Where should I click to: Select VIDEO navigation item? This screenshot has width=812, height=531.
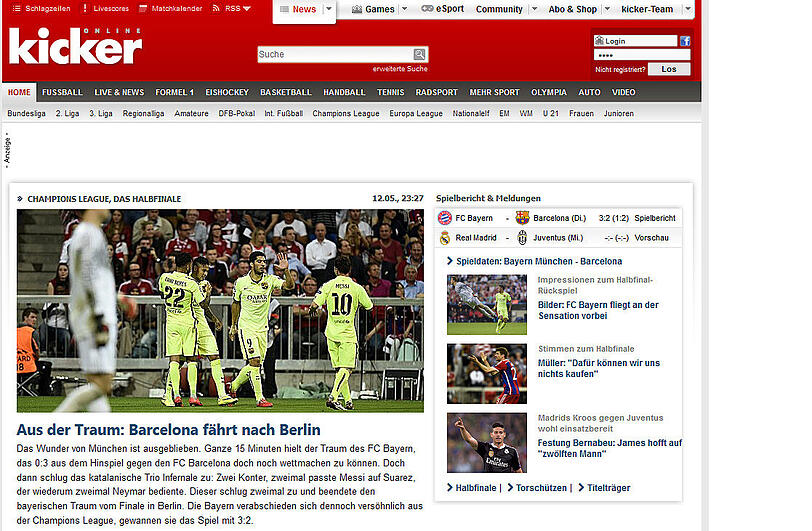624,92
